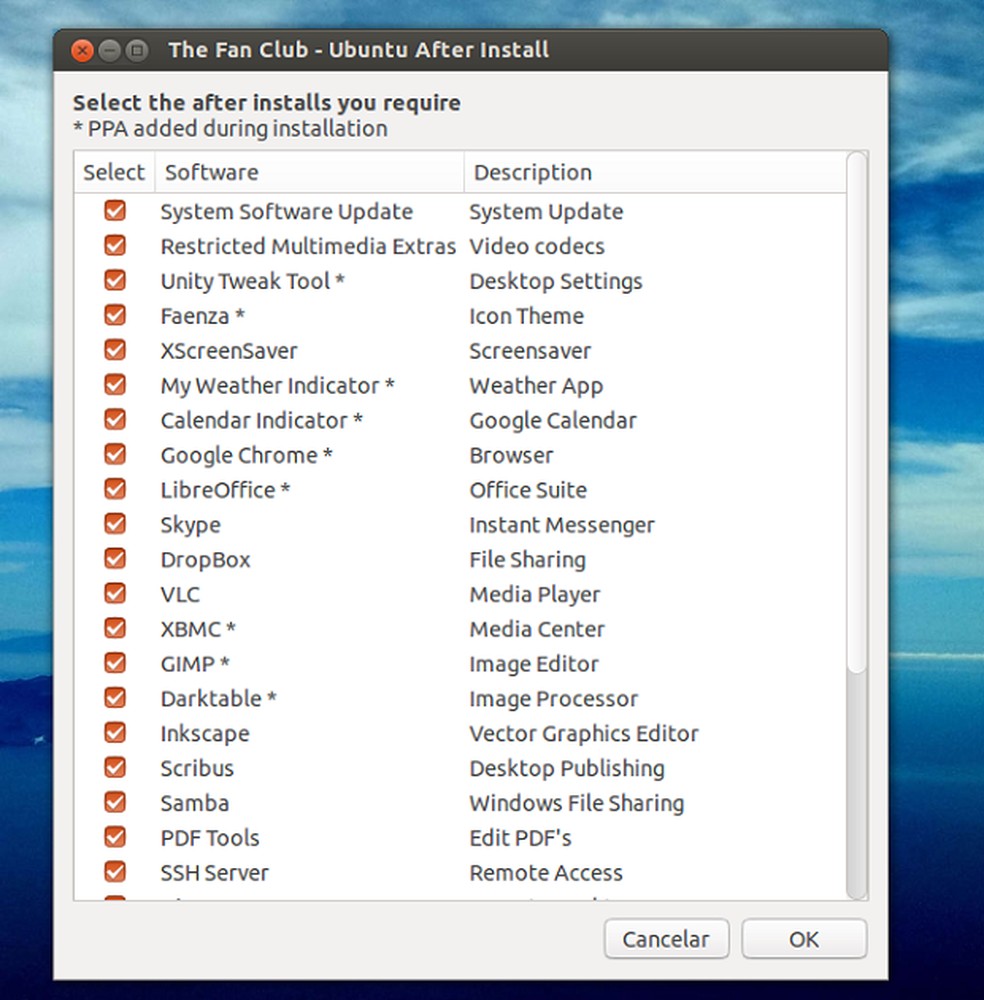
Task: Uncheck the Unity Tweak Tool checkbox
Action: [x=115, y=280]
